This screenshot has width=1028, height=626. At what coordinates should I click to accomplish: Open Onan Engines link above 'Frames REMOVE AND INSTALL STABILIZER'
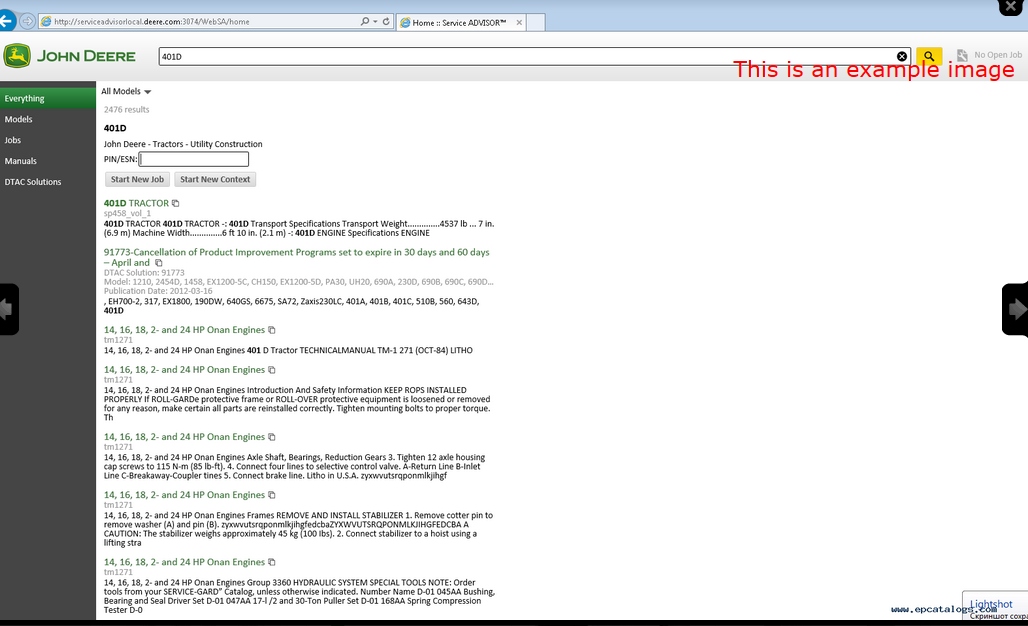pyautogui.click(x=184, y=495)
